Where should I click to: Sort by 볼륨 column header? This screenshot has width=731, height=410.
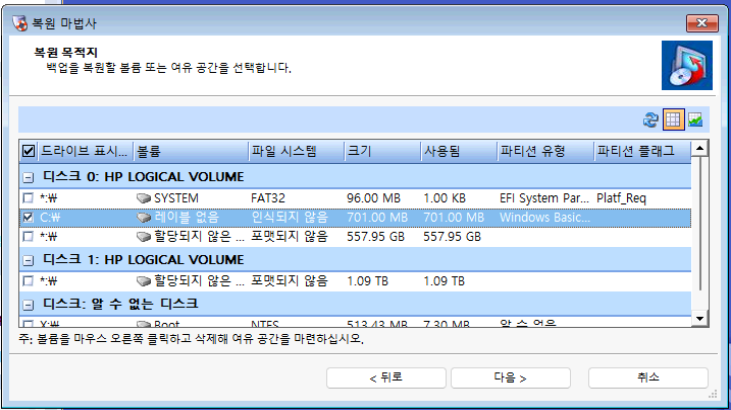(190, 151)
